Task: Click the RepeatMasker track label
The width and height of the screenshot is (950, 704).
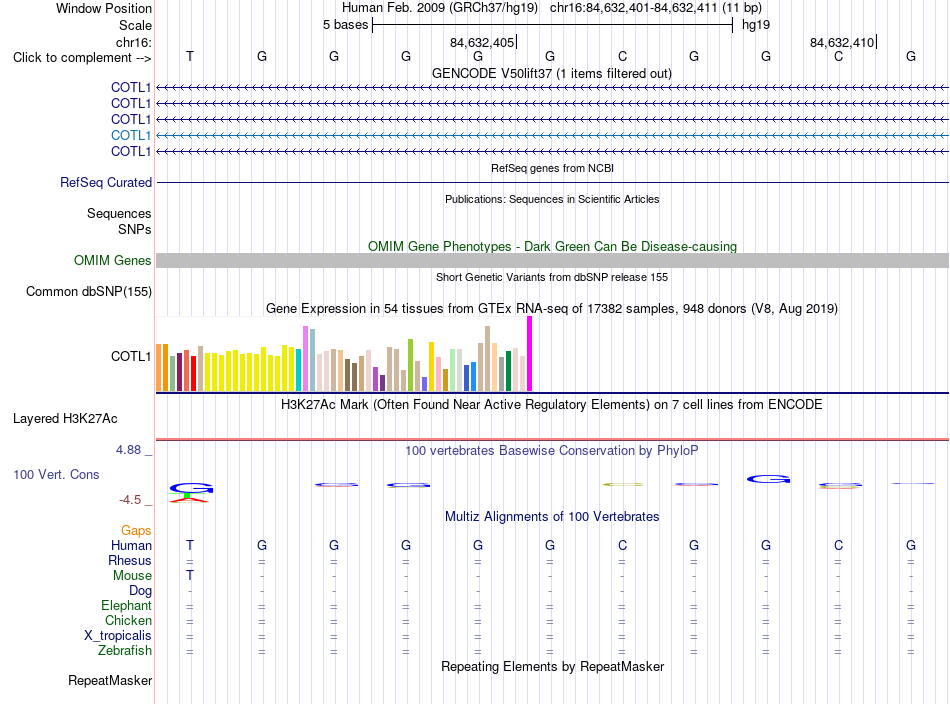Action: [110, 680]
